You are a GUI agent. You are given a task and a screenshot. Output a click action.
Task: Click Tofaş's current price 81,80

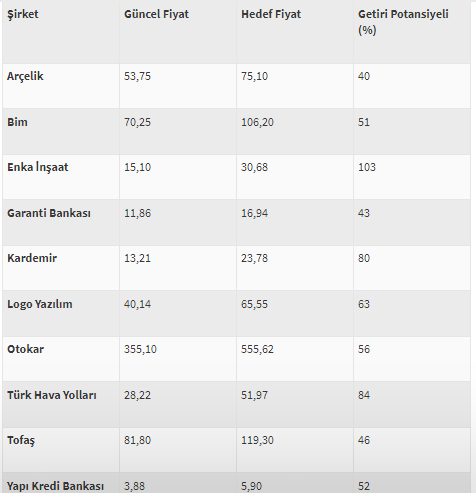pyautogui.click(x=137, y=440)
